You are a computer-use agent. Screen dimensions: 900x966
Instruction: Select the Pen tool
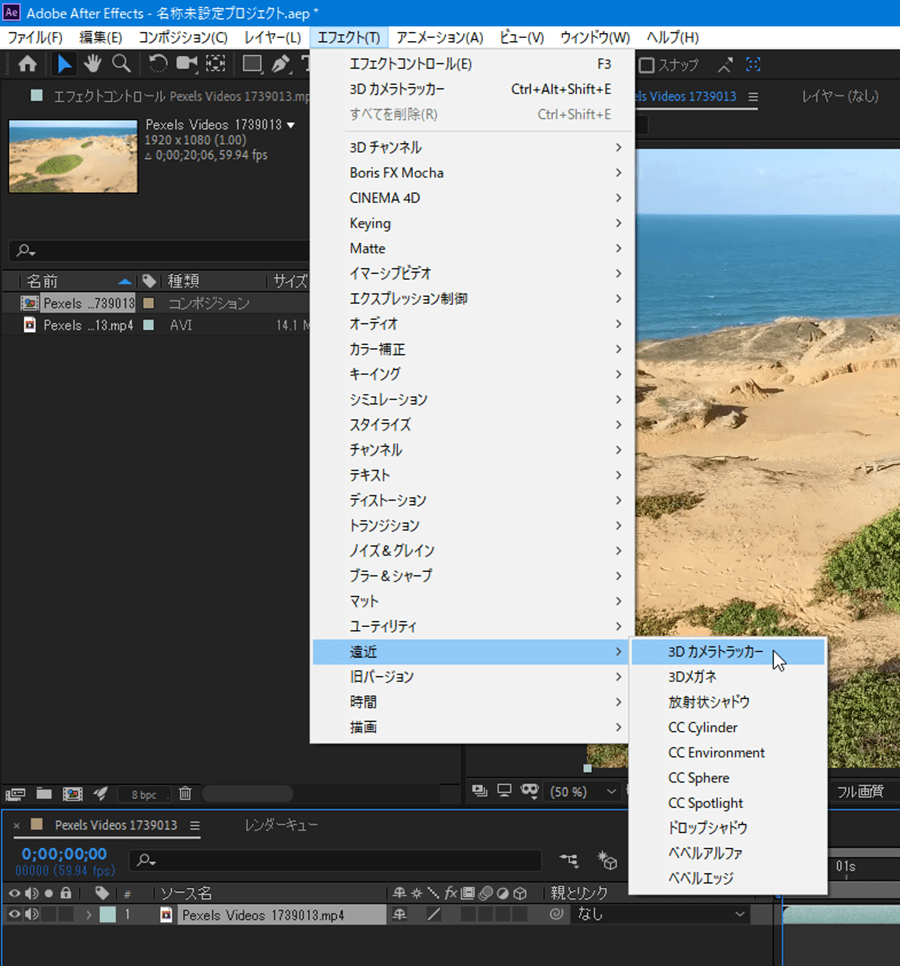click(281, 64)
